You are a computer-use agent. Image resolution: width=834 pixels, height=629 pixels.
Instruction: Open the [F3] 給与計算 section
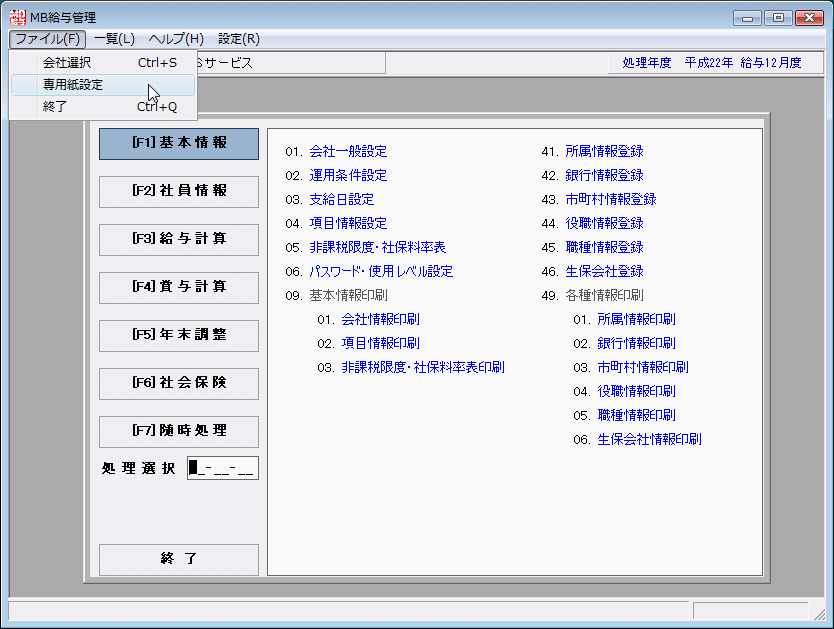click(x=179, y=239)
